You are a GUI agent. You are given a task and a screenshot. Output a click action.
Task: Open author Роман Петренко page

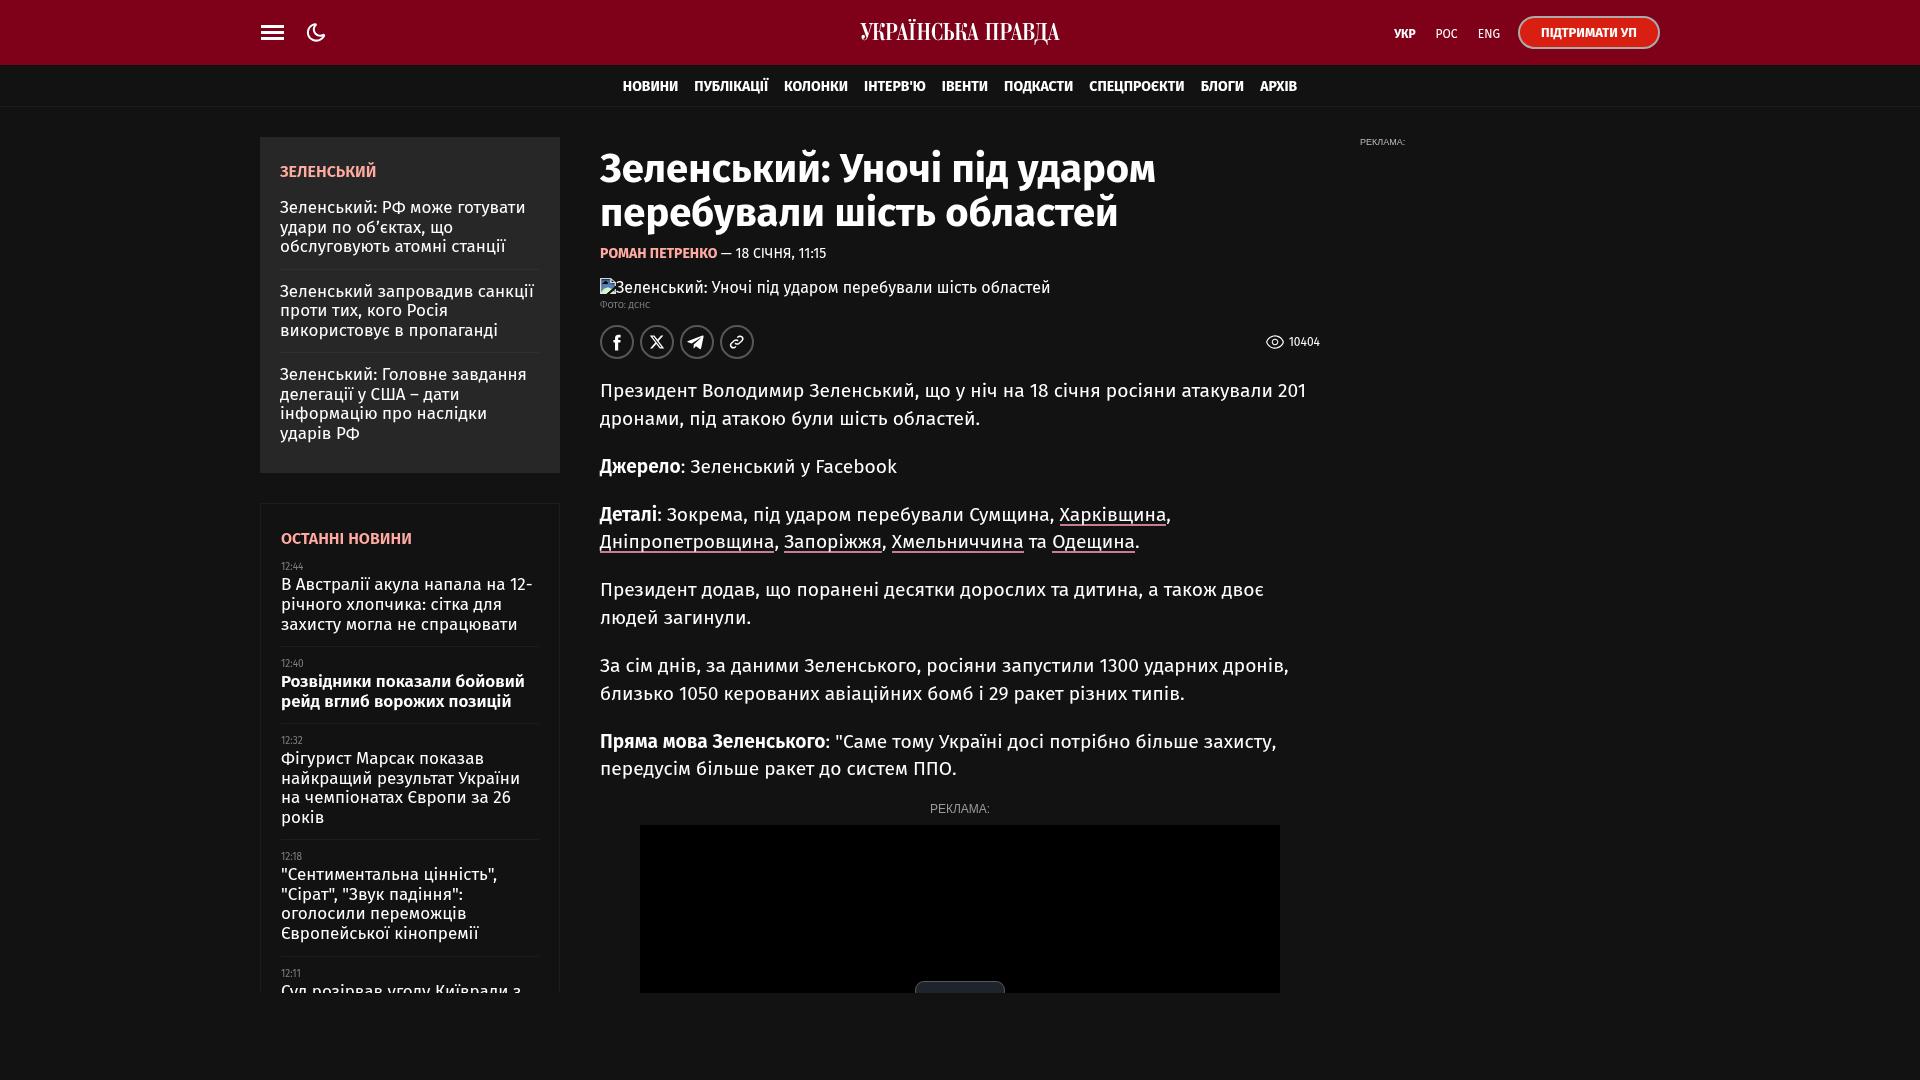coord(658,254)
